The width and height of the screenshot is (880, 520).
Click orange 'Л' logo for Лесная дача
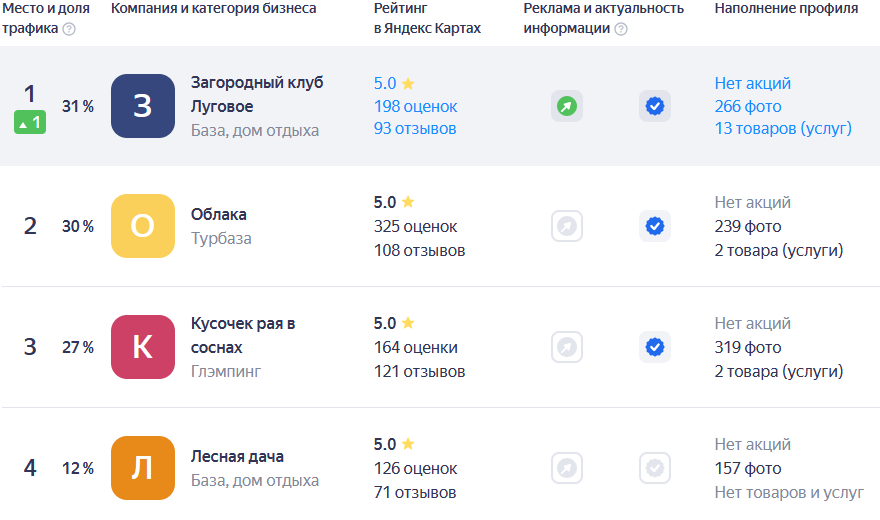point(143,467)
